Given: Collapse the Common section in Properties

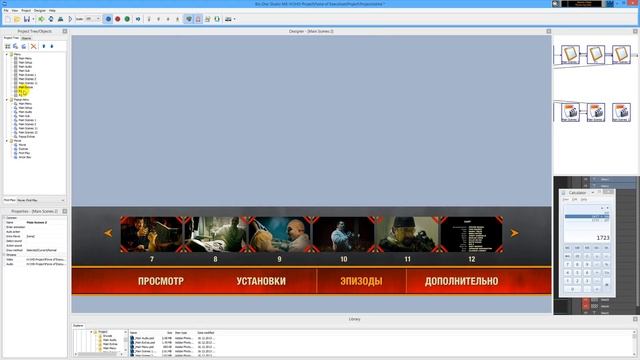Looking at the screenshot, I should pos(4,218).
